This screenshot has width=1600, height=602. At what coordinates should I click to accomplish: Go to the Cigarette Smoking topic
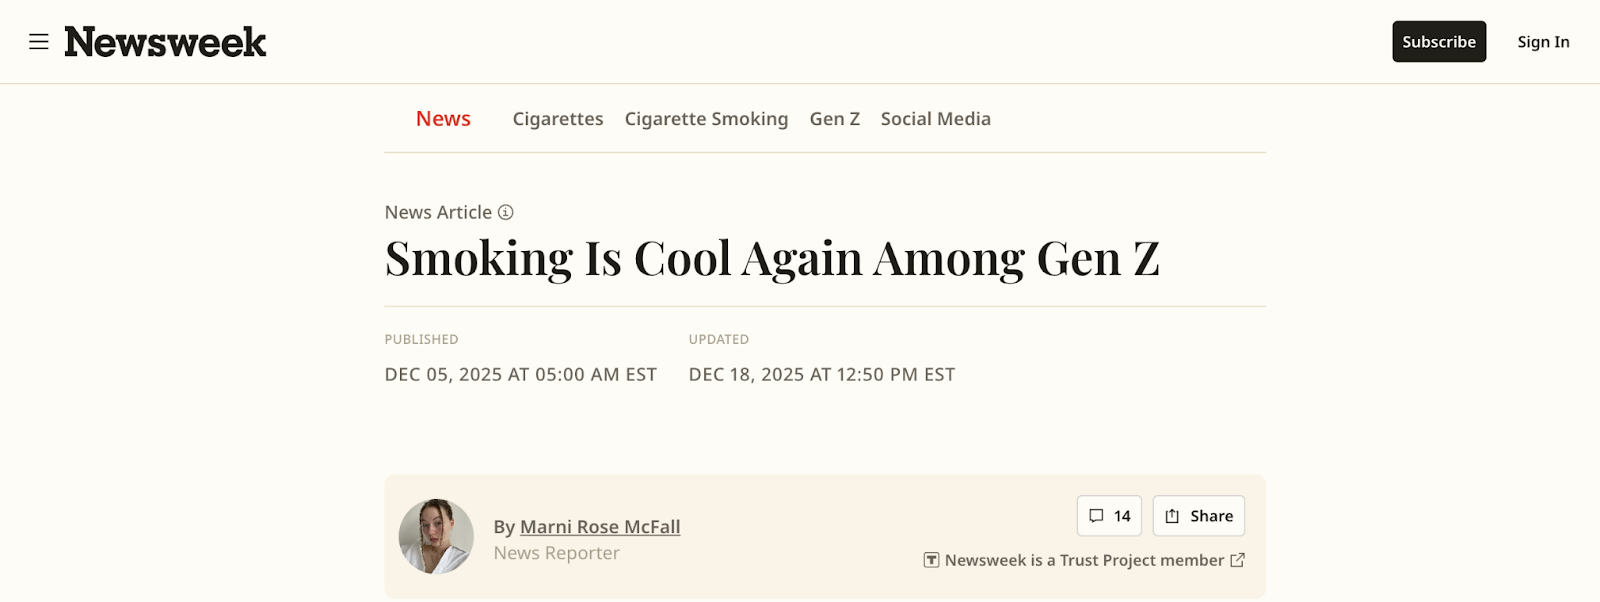coord(706,119)
